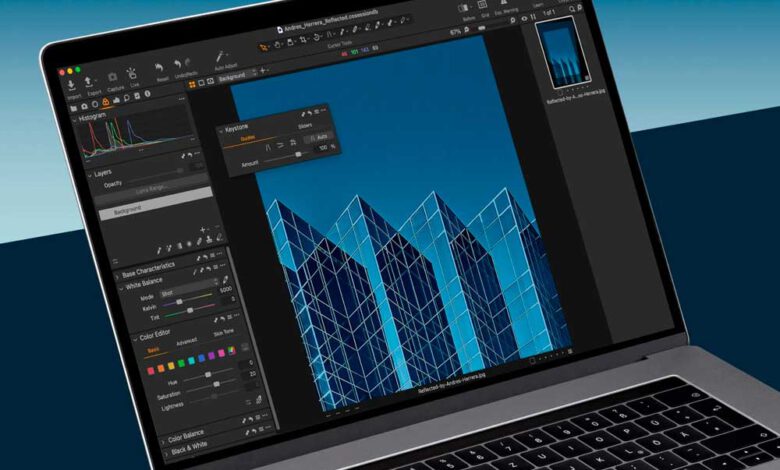This screenshot has width=780, height=470.
Task: Click the Before comparison icon
Action: 464,8
